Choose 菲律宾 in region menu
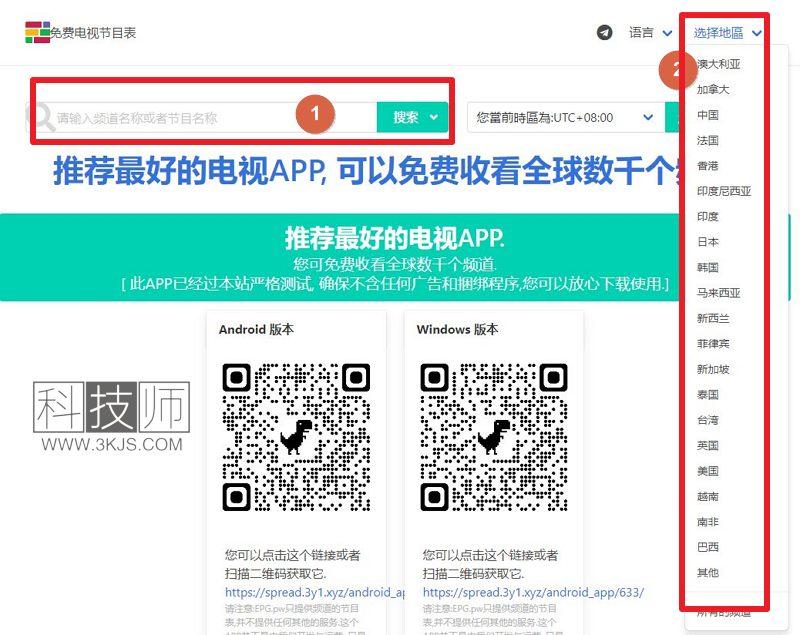The image size is (800, 635). point(713,344)
